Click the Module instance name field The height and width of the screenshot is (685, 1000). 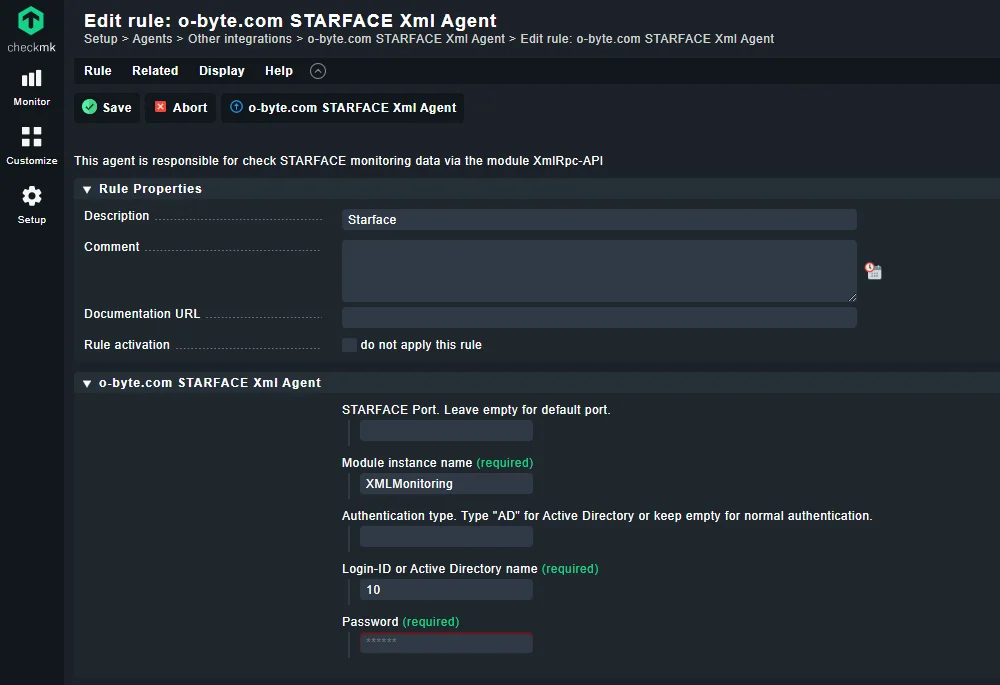point(446,484)
